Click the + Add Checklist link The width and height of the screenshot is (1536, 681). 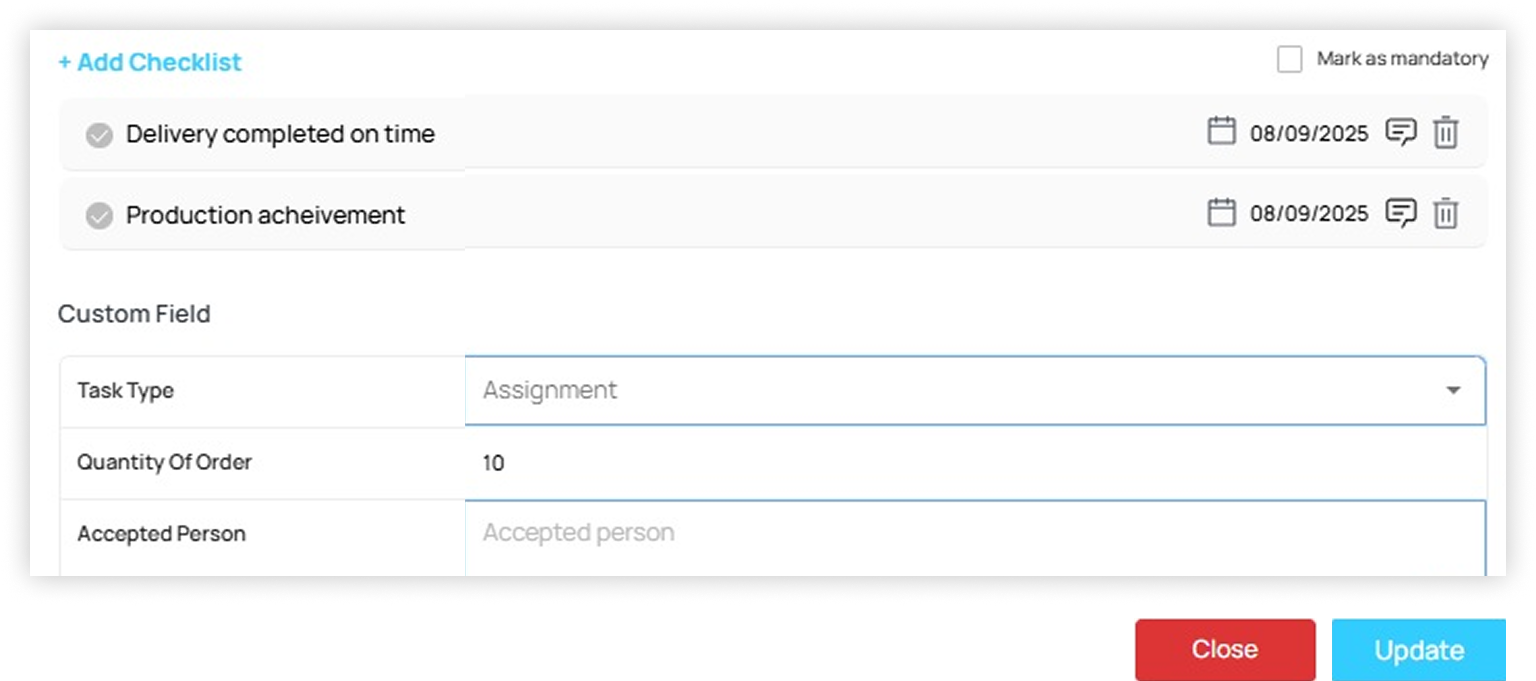click(150, 62)
